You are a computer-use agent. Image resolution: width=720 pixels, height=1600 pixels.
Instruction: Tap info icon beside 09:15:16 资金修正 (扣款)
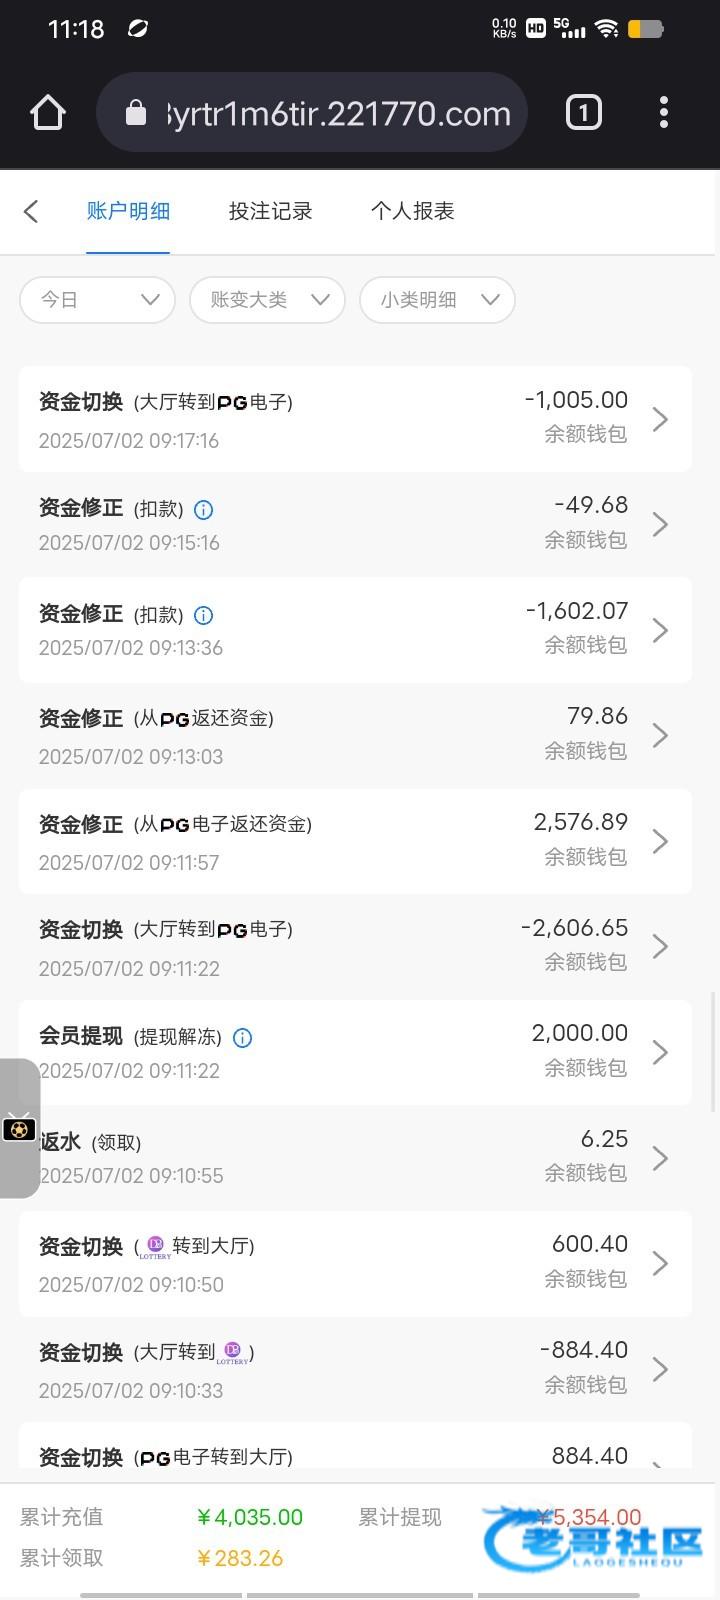(203, 510)
